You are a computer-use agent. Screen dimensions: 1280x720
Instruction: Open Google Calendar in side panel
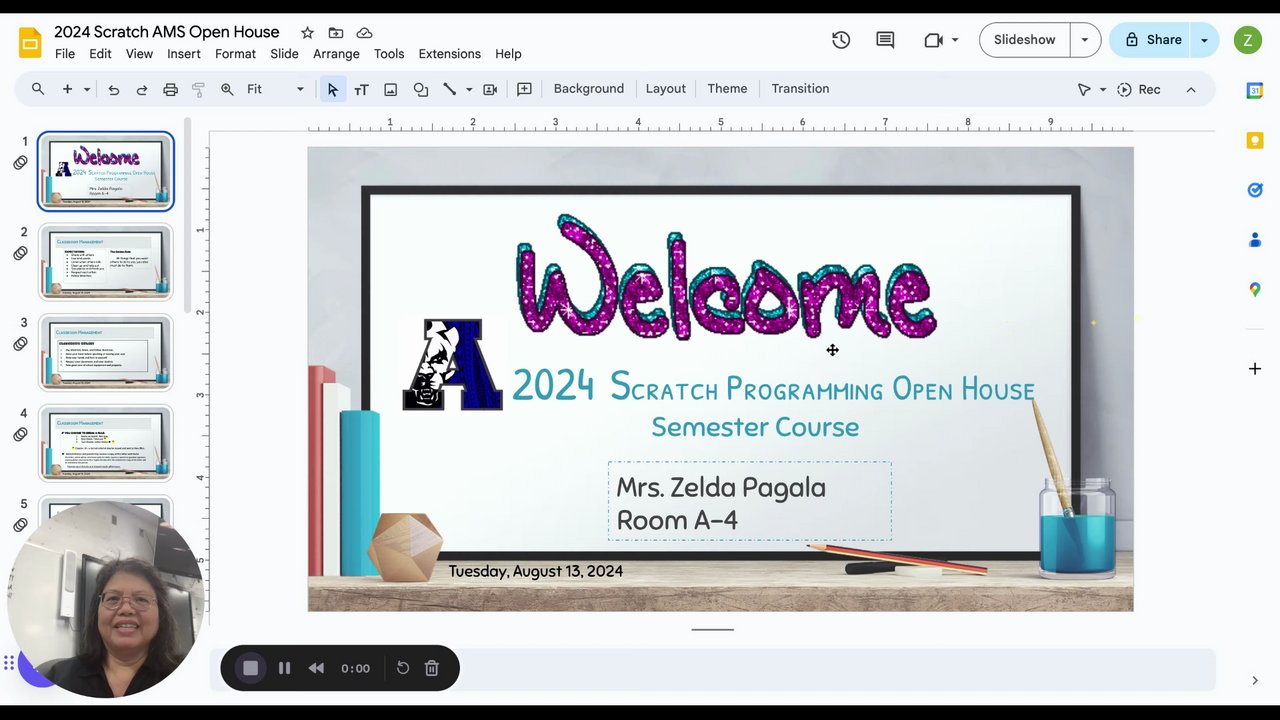[x=1255, y=91]
